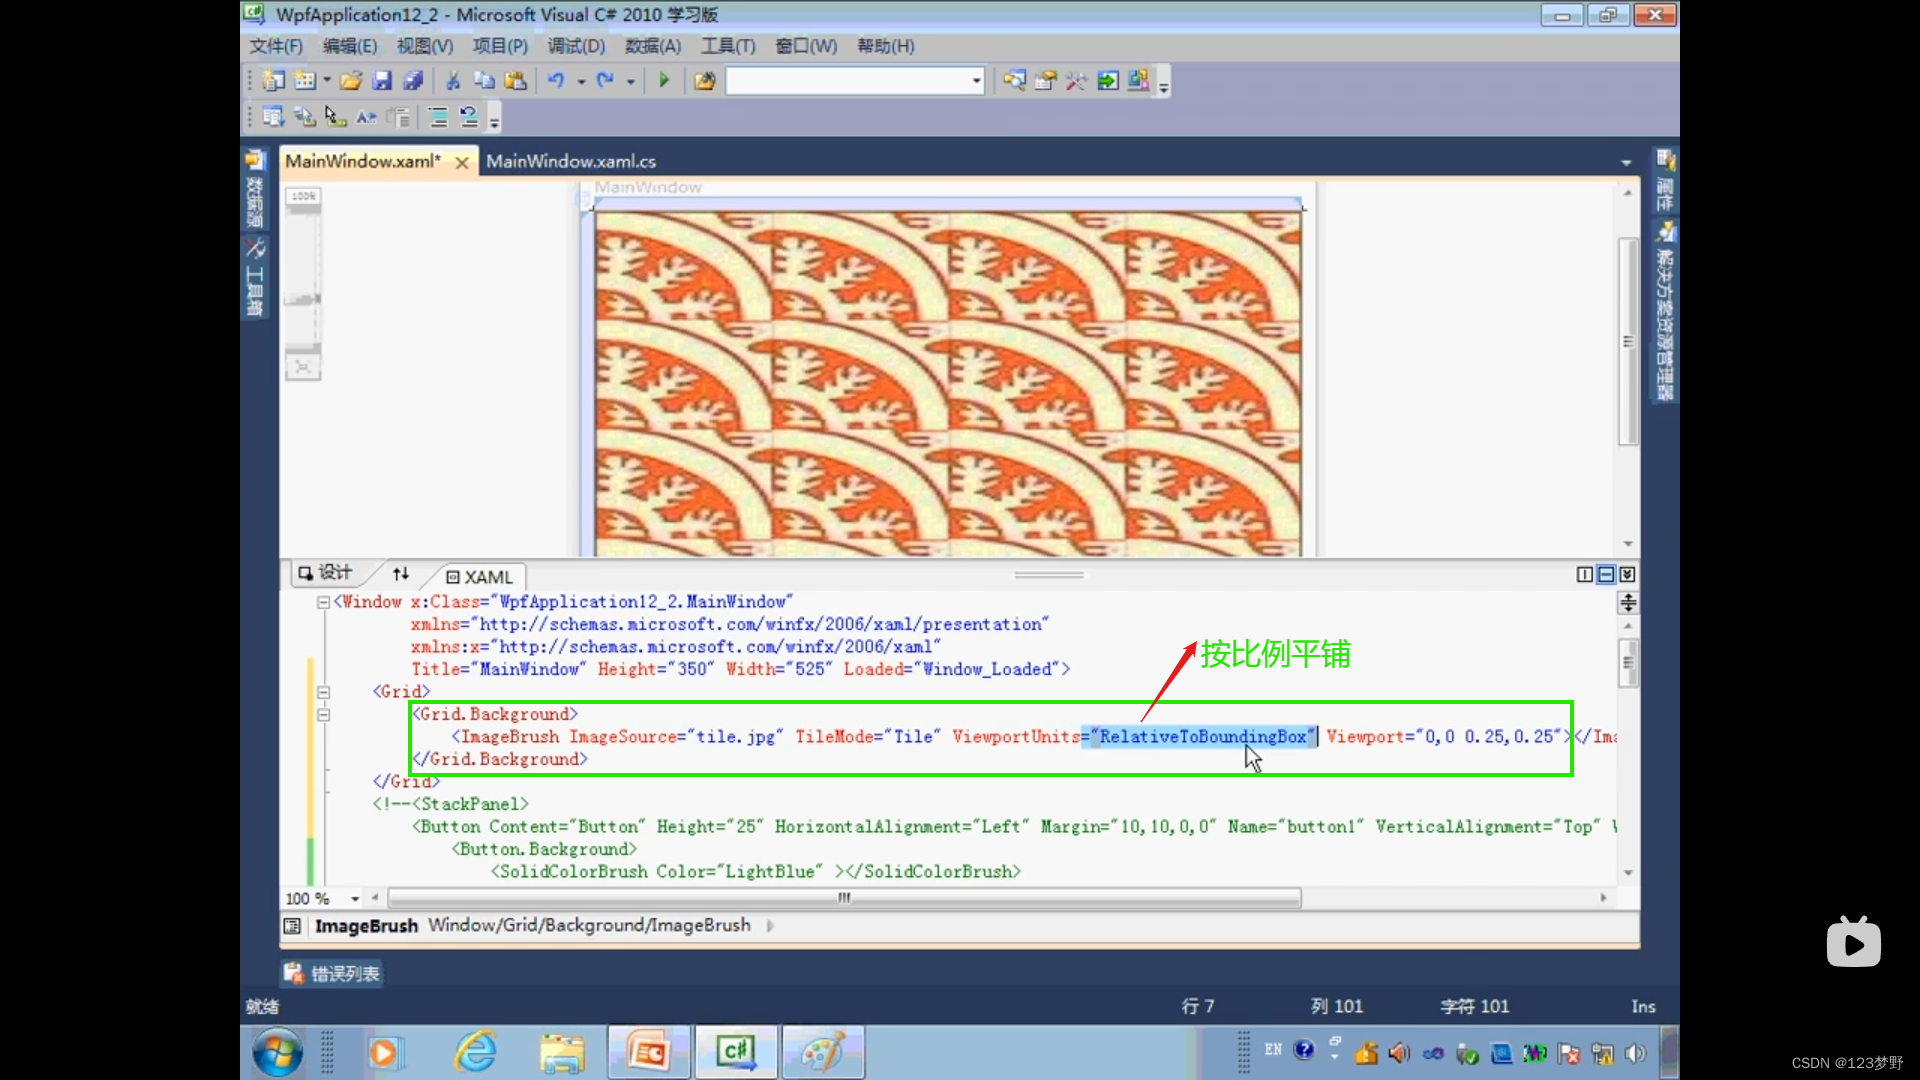1920x1080 pixels.
Task: Open the Toolbox icon with crossed tools
Action: (x=1076, y=81)
